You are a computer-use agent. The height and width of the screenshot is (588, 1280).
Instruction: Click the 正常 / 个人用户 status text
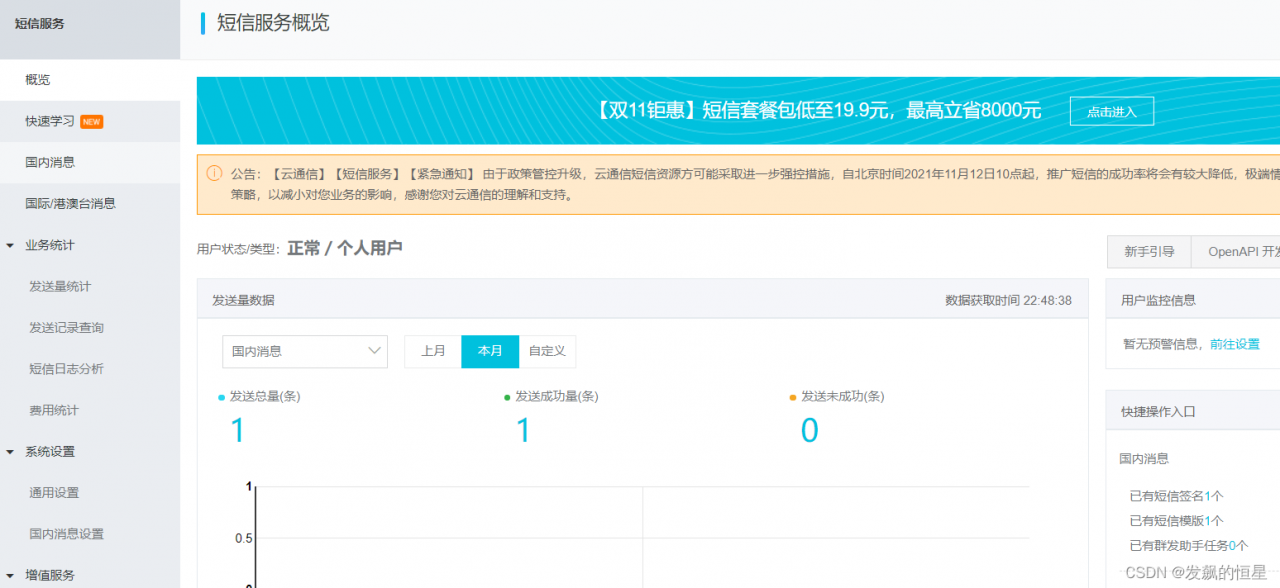[x=345, y=248]
